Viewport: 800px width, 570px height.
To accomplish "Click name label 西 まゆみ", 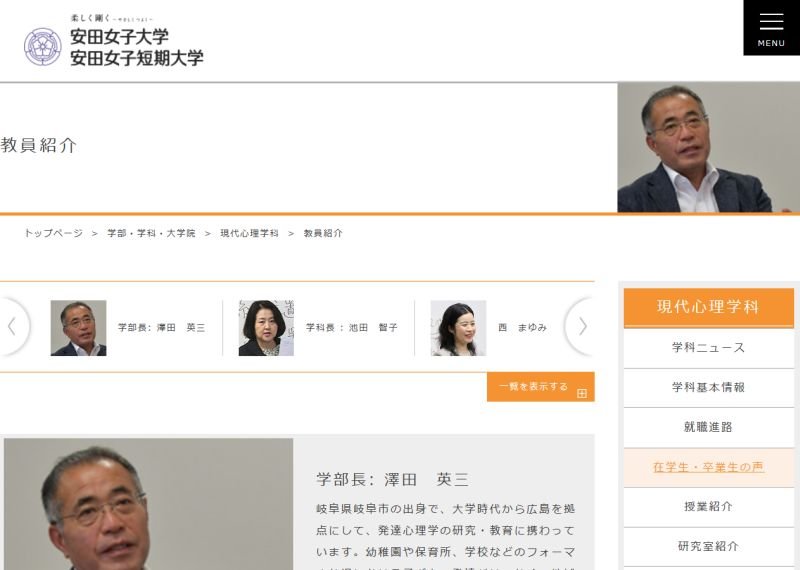I will [x=522, y=328].
